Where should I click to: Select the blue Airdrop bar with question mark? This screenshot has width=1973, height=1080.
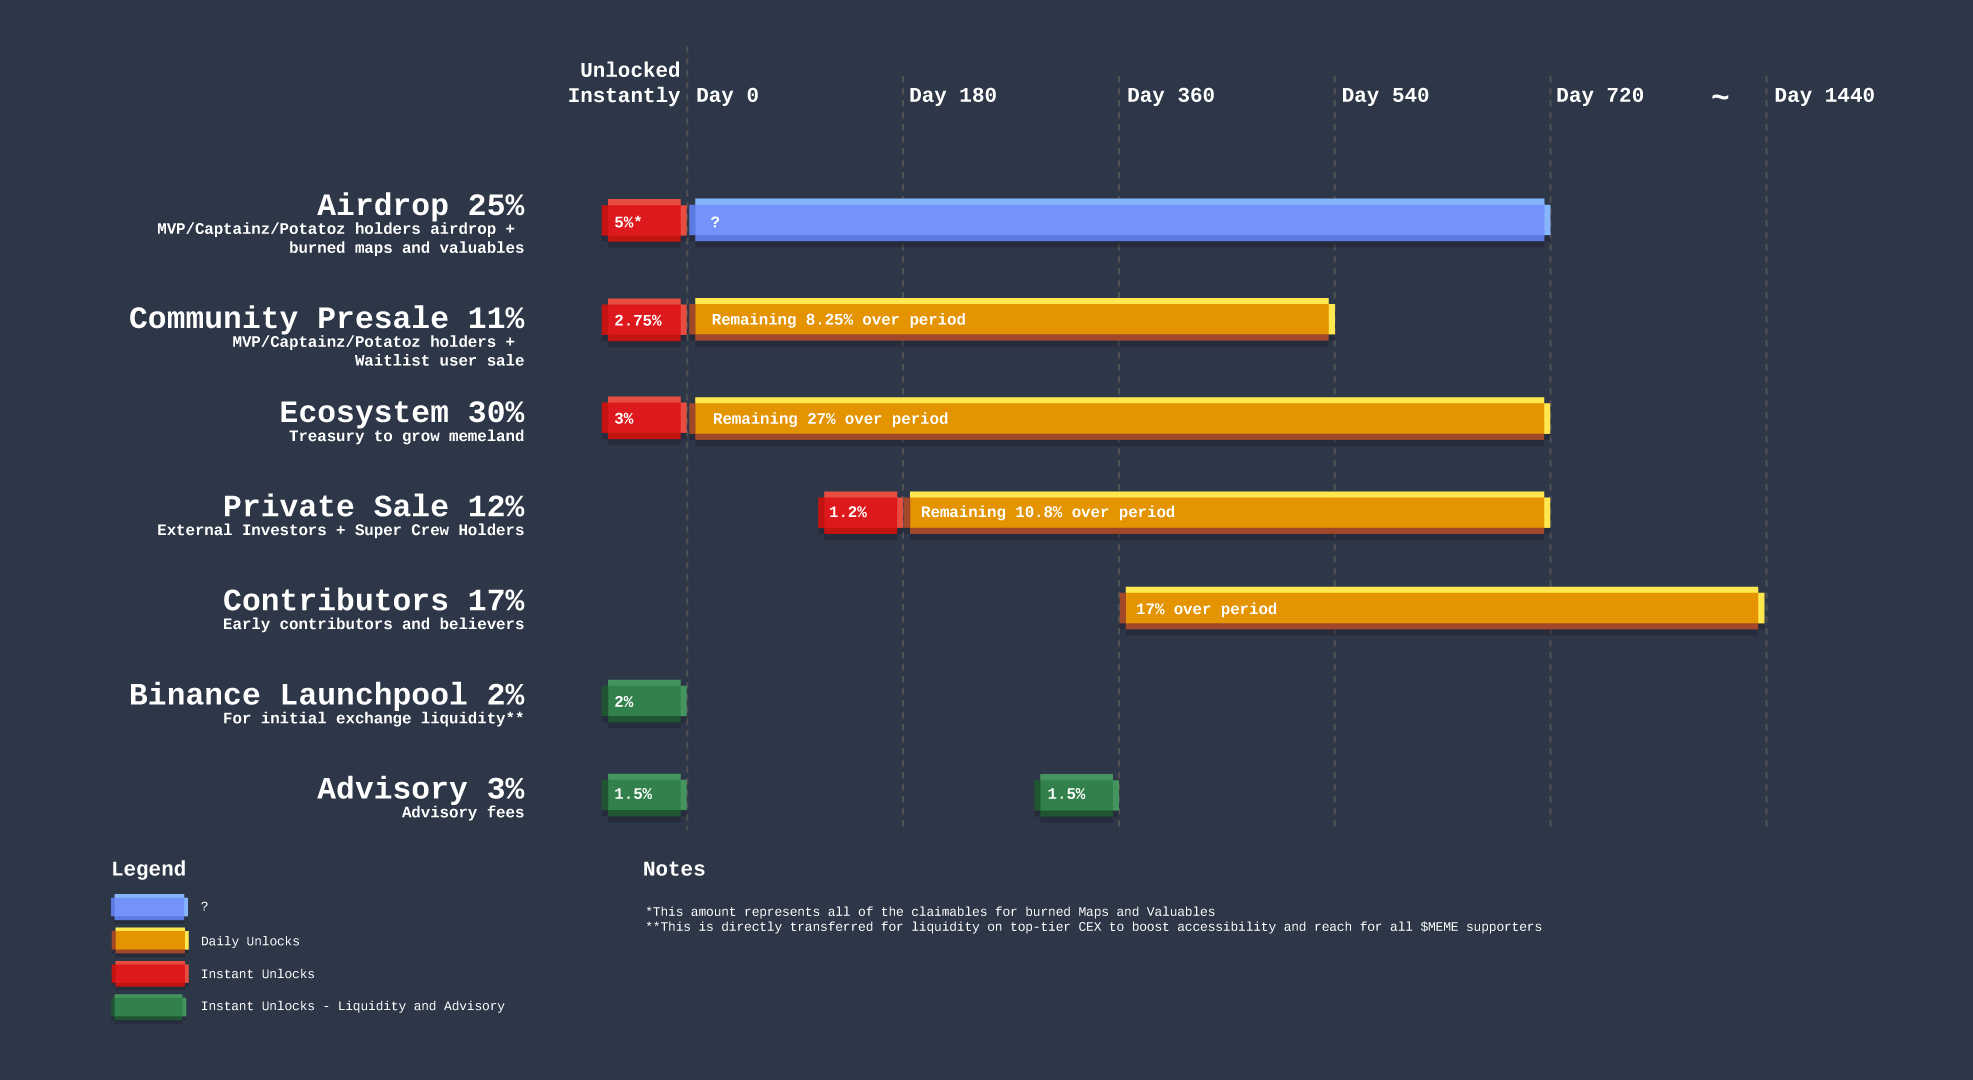(x=1120, y=221)
